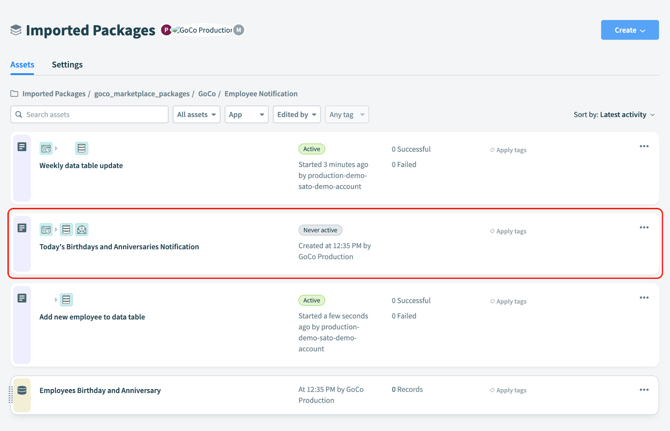Switch to the Settings tab
Screen dimensions: 670x431
point(67,65)
